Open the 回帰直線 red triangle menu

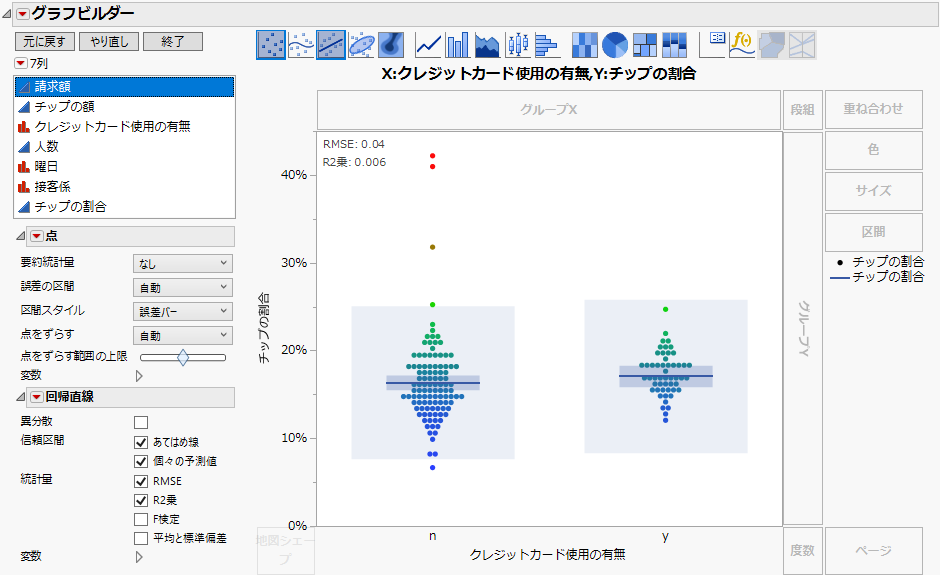[x=37, y=397]
